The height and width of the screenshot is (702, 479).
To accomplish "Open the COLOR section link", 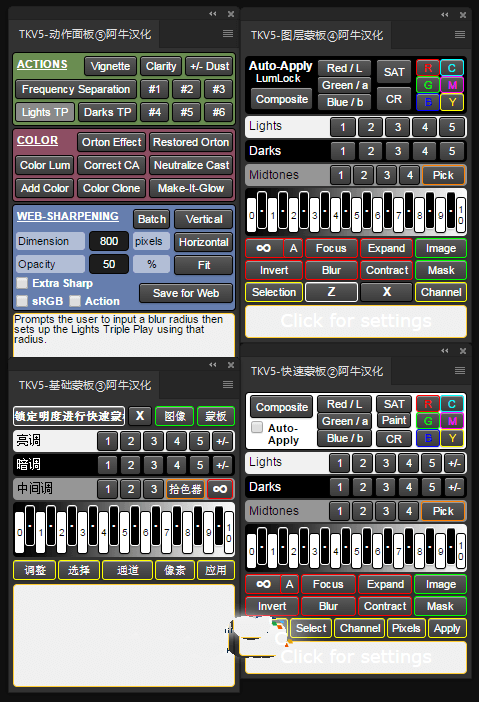I will tap(38, 140).
